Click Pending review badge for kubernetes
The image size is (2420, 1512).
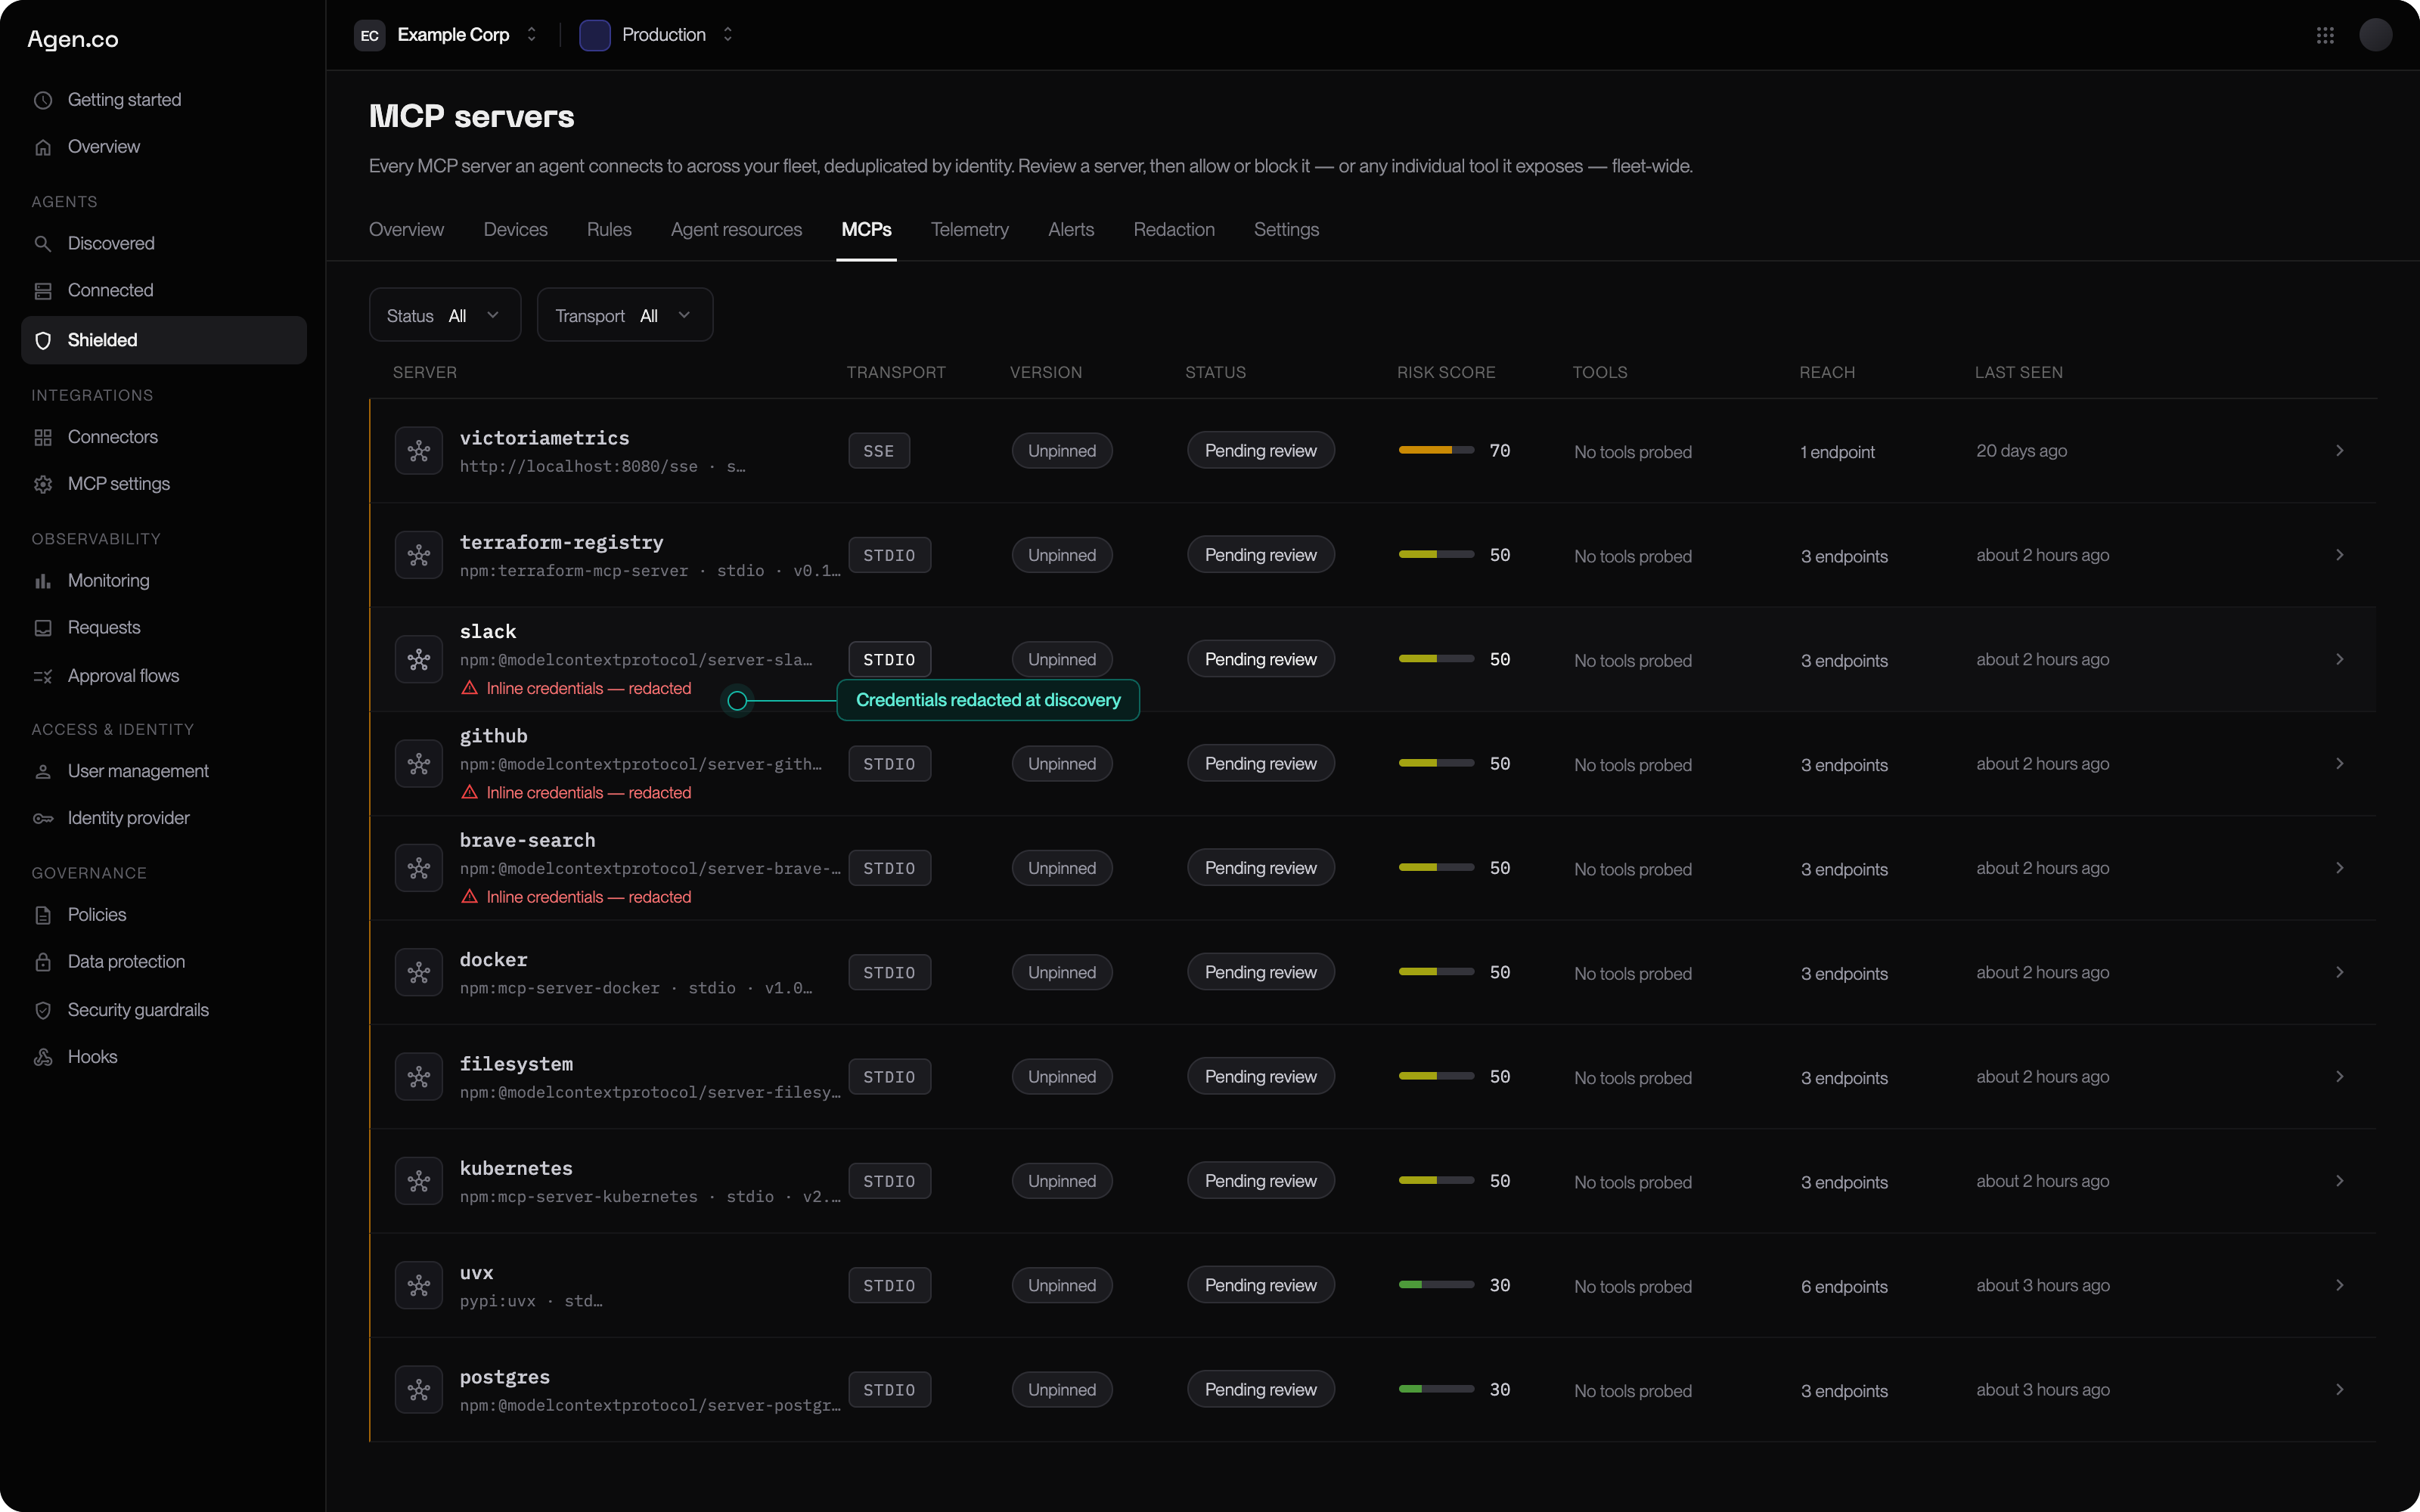[1260, 1181]
